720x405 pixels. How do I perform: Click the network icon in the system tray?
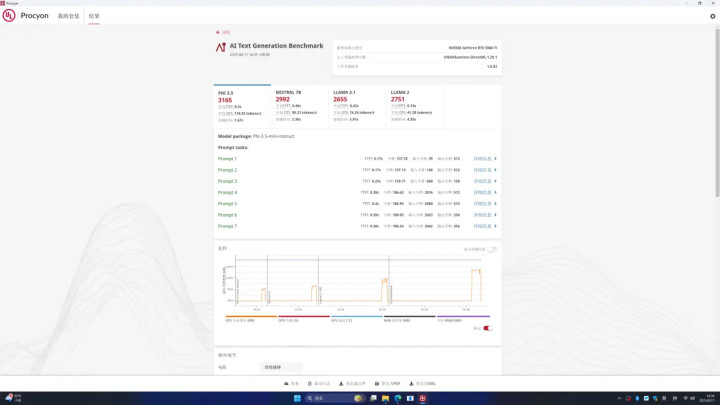[x=686, y=398]
